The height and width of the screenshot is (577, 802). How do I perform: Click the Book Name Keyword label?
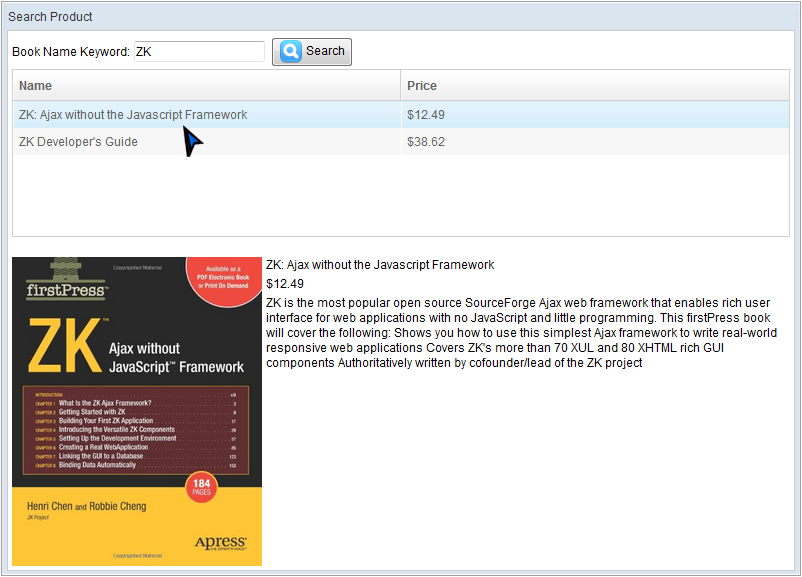pyautogui.click(x=71, y=52)
